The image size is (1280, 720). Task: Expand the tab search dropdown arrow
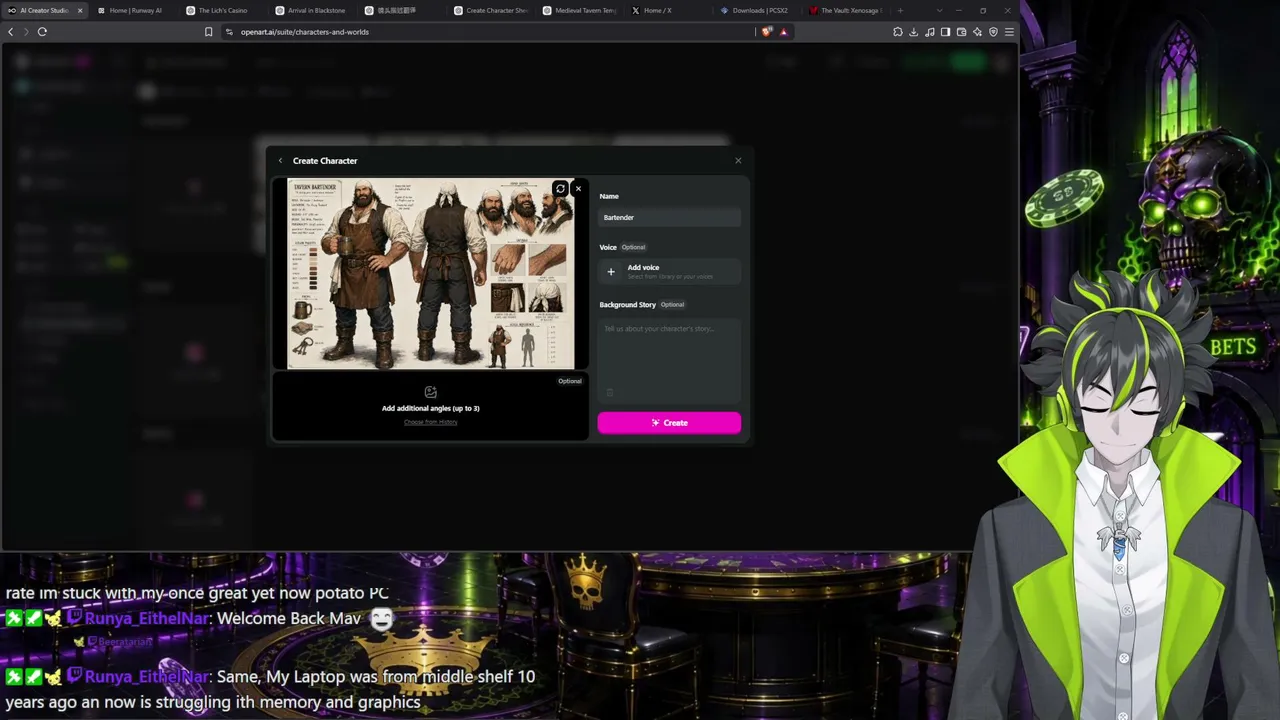coord(939,10)
